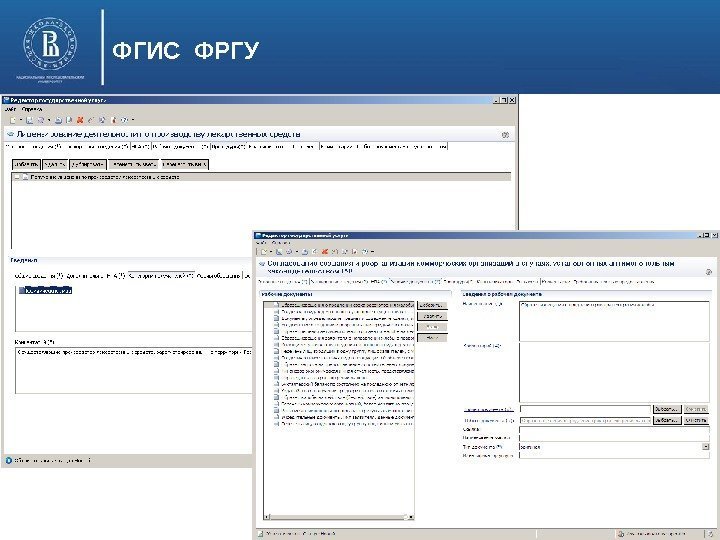720x540 pixels.
Task: Select highlighted blue item in back window lower list
Action: coord(45,290)
